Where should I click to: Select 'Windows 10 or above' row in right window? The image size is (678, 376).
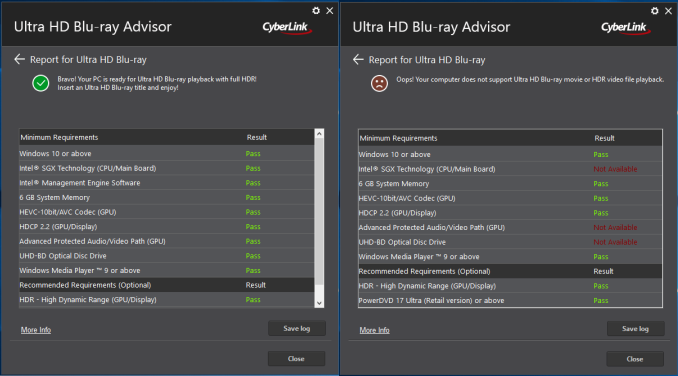(x=510, y=154)
